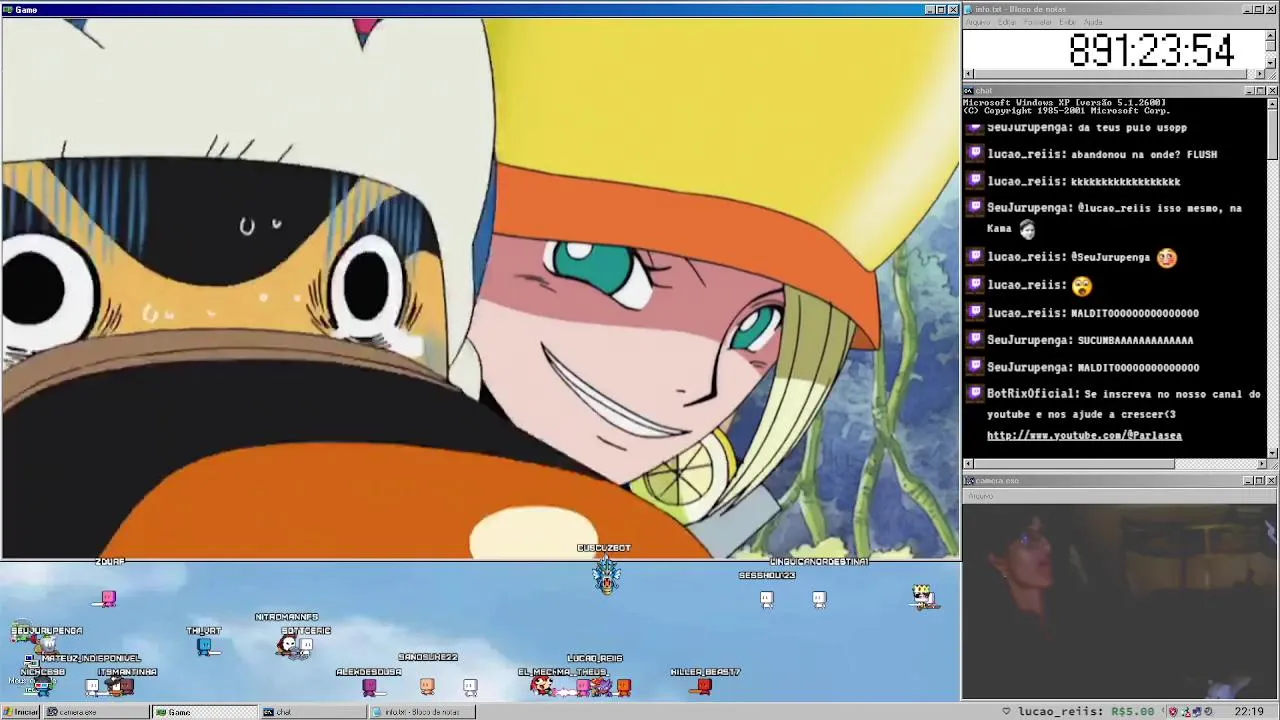Click the SESSHOU23 white avatar
Screen dimensions: 1280x720
click(x=767, y=599)
